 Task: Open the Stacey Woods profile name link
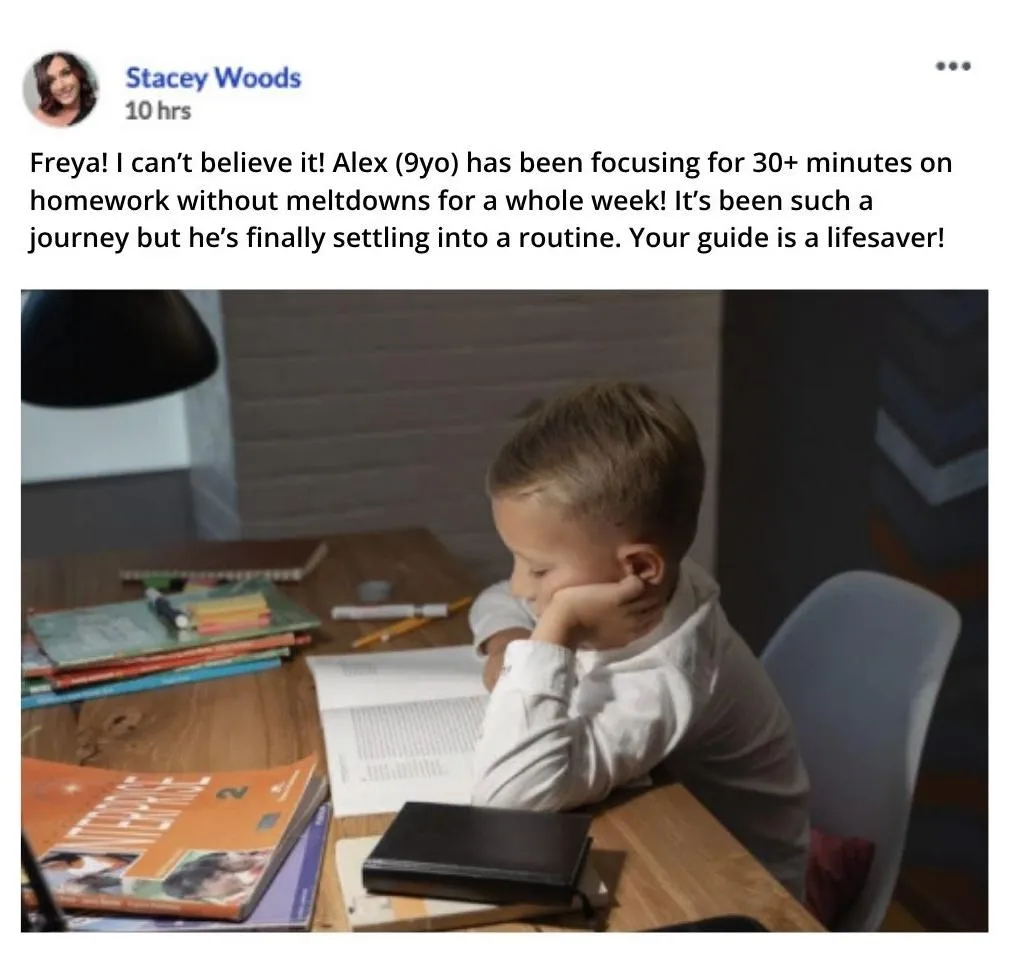pos(213,77)
